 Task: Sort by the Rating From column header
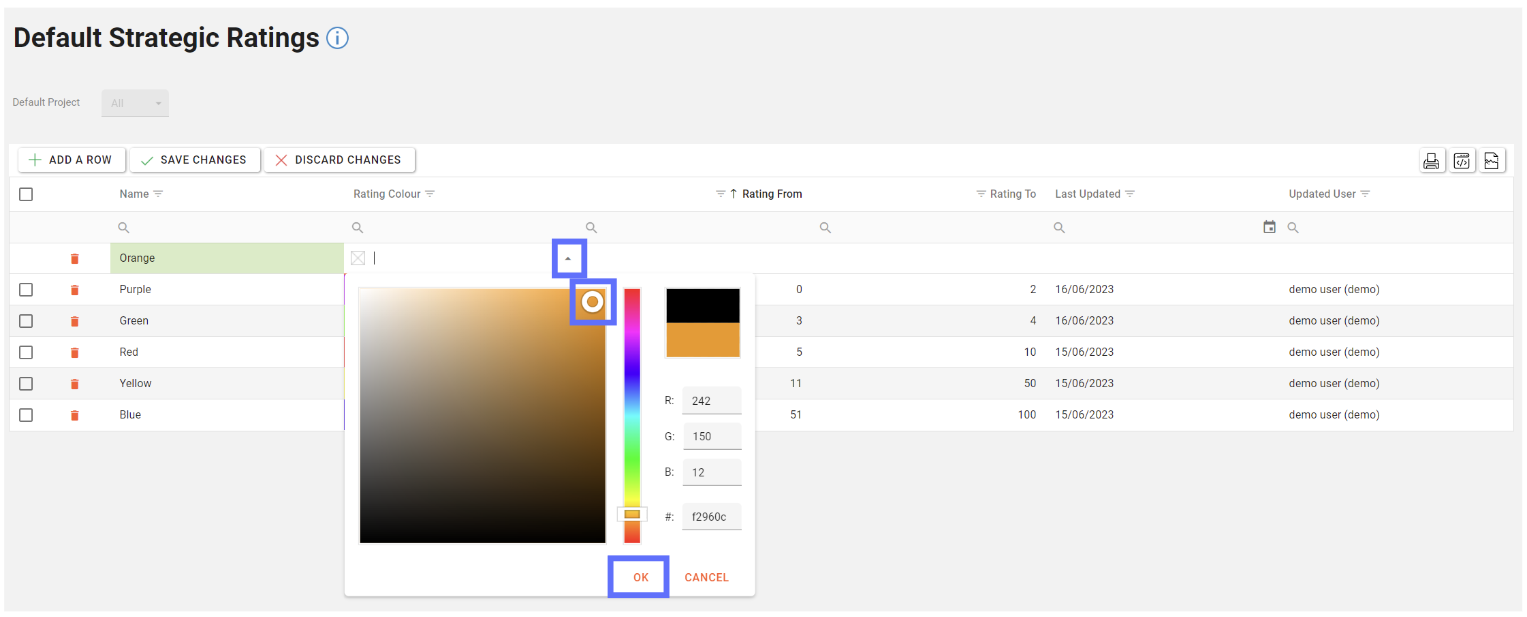(771, 194)
